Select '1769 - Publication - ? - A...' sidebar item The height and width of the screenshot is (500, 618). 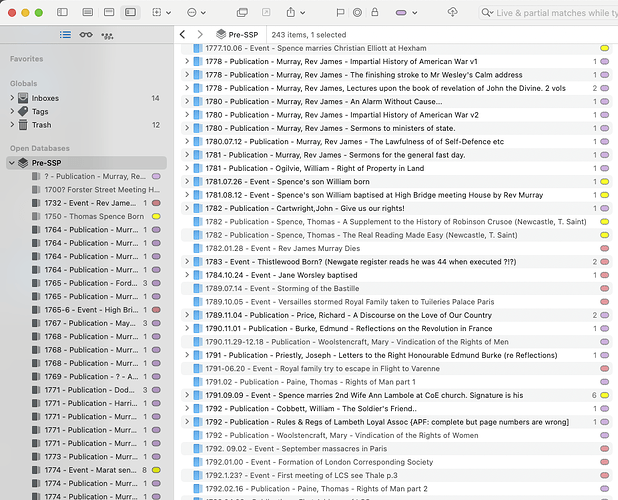86,376
